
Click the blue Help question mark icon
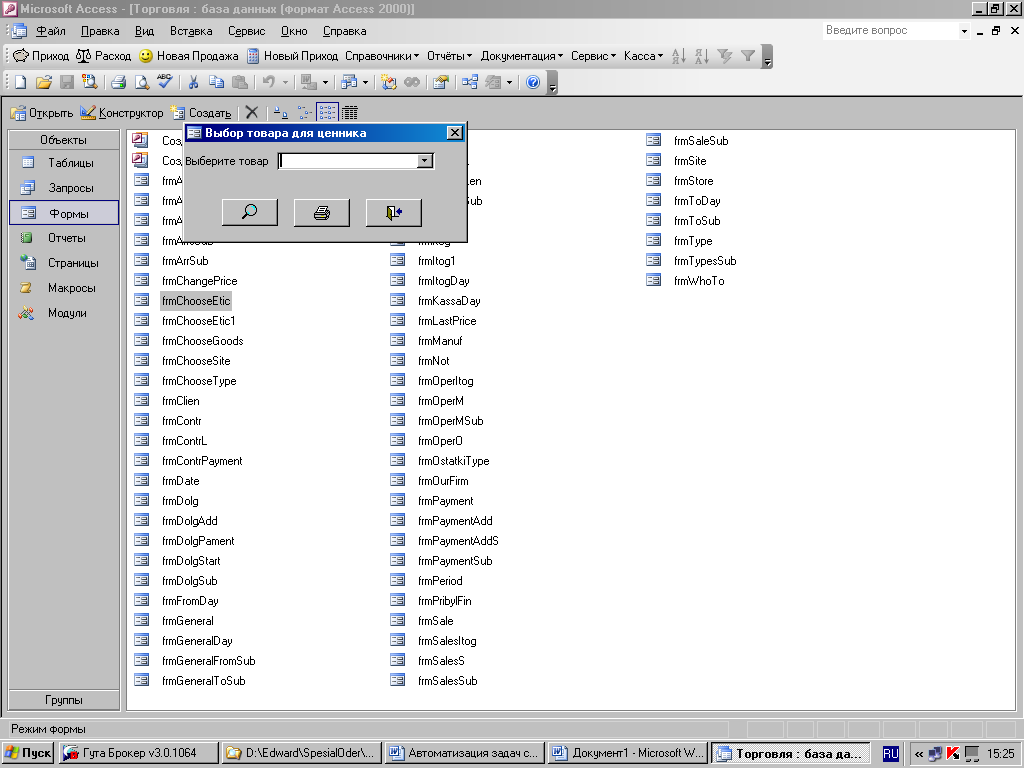[x=533, y=82]
